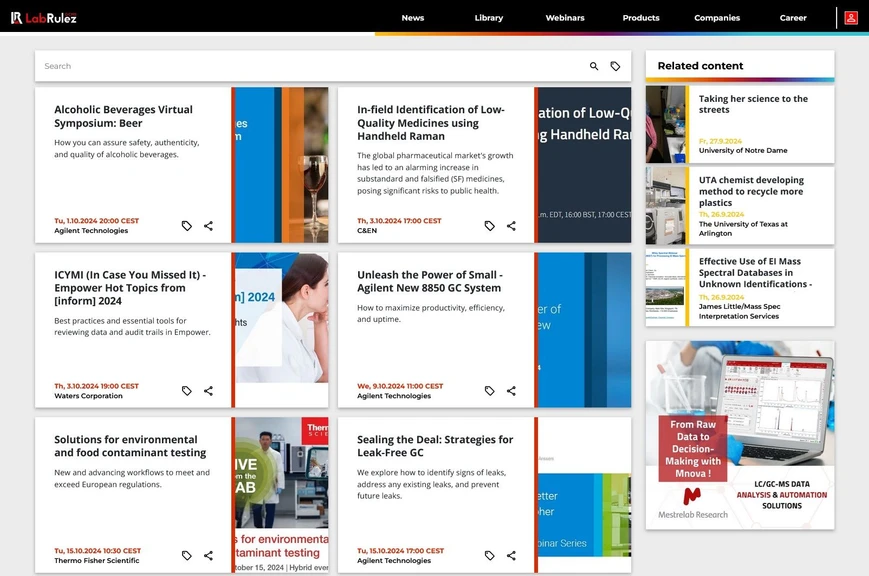Image resolution: width=869 pixels, height=576 pixels.
Task: Click tag icon on environmental testing card
Action: 187,555
